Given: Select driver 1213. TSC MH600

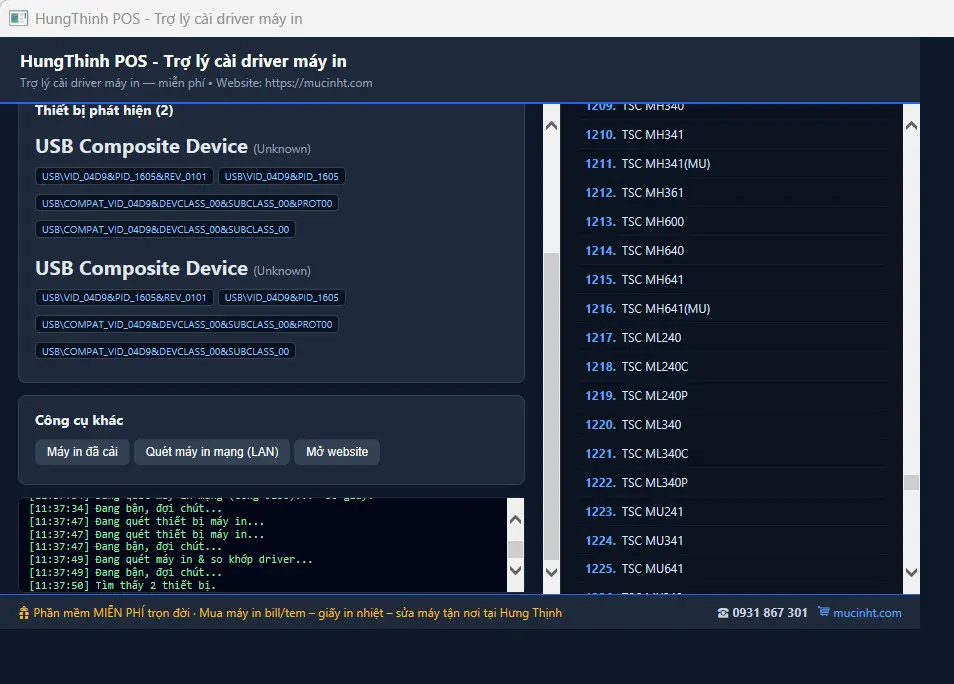Looking at the screenshot, I should pyautogui.click(x=733, y=222).
